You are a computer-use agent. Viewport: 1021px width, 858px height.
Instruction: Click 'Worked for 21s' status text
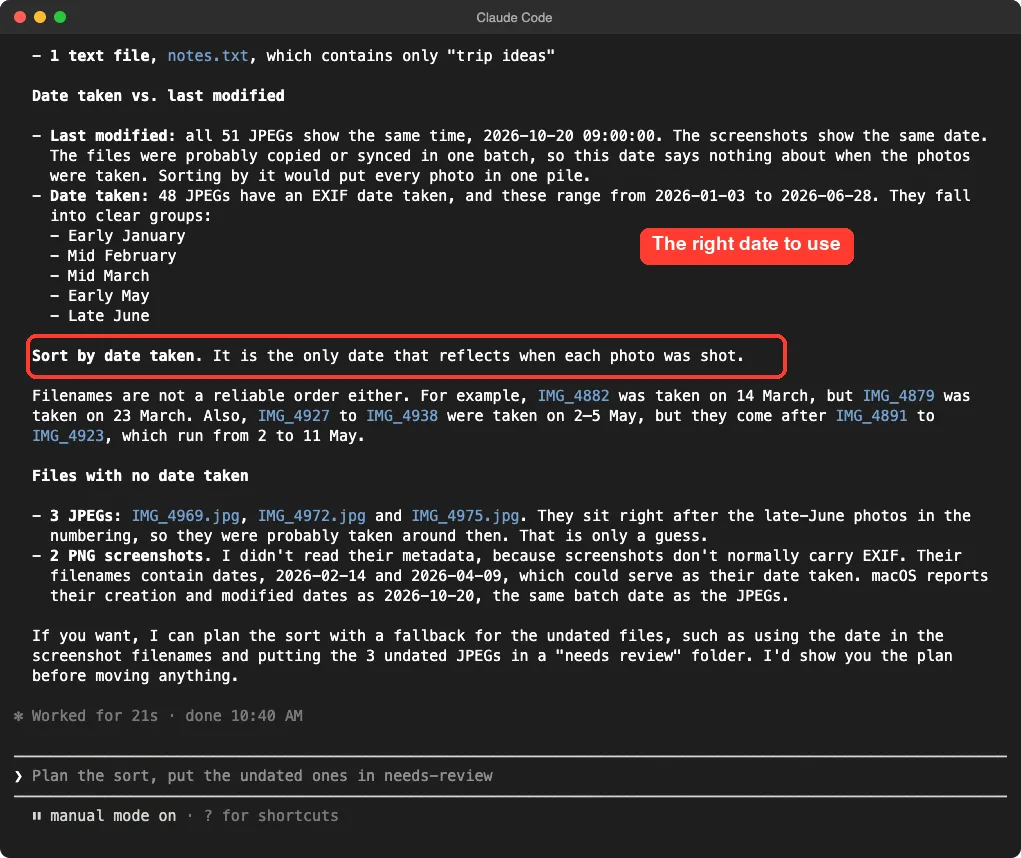pyautogui.click(x=95, y=716)
